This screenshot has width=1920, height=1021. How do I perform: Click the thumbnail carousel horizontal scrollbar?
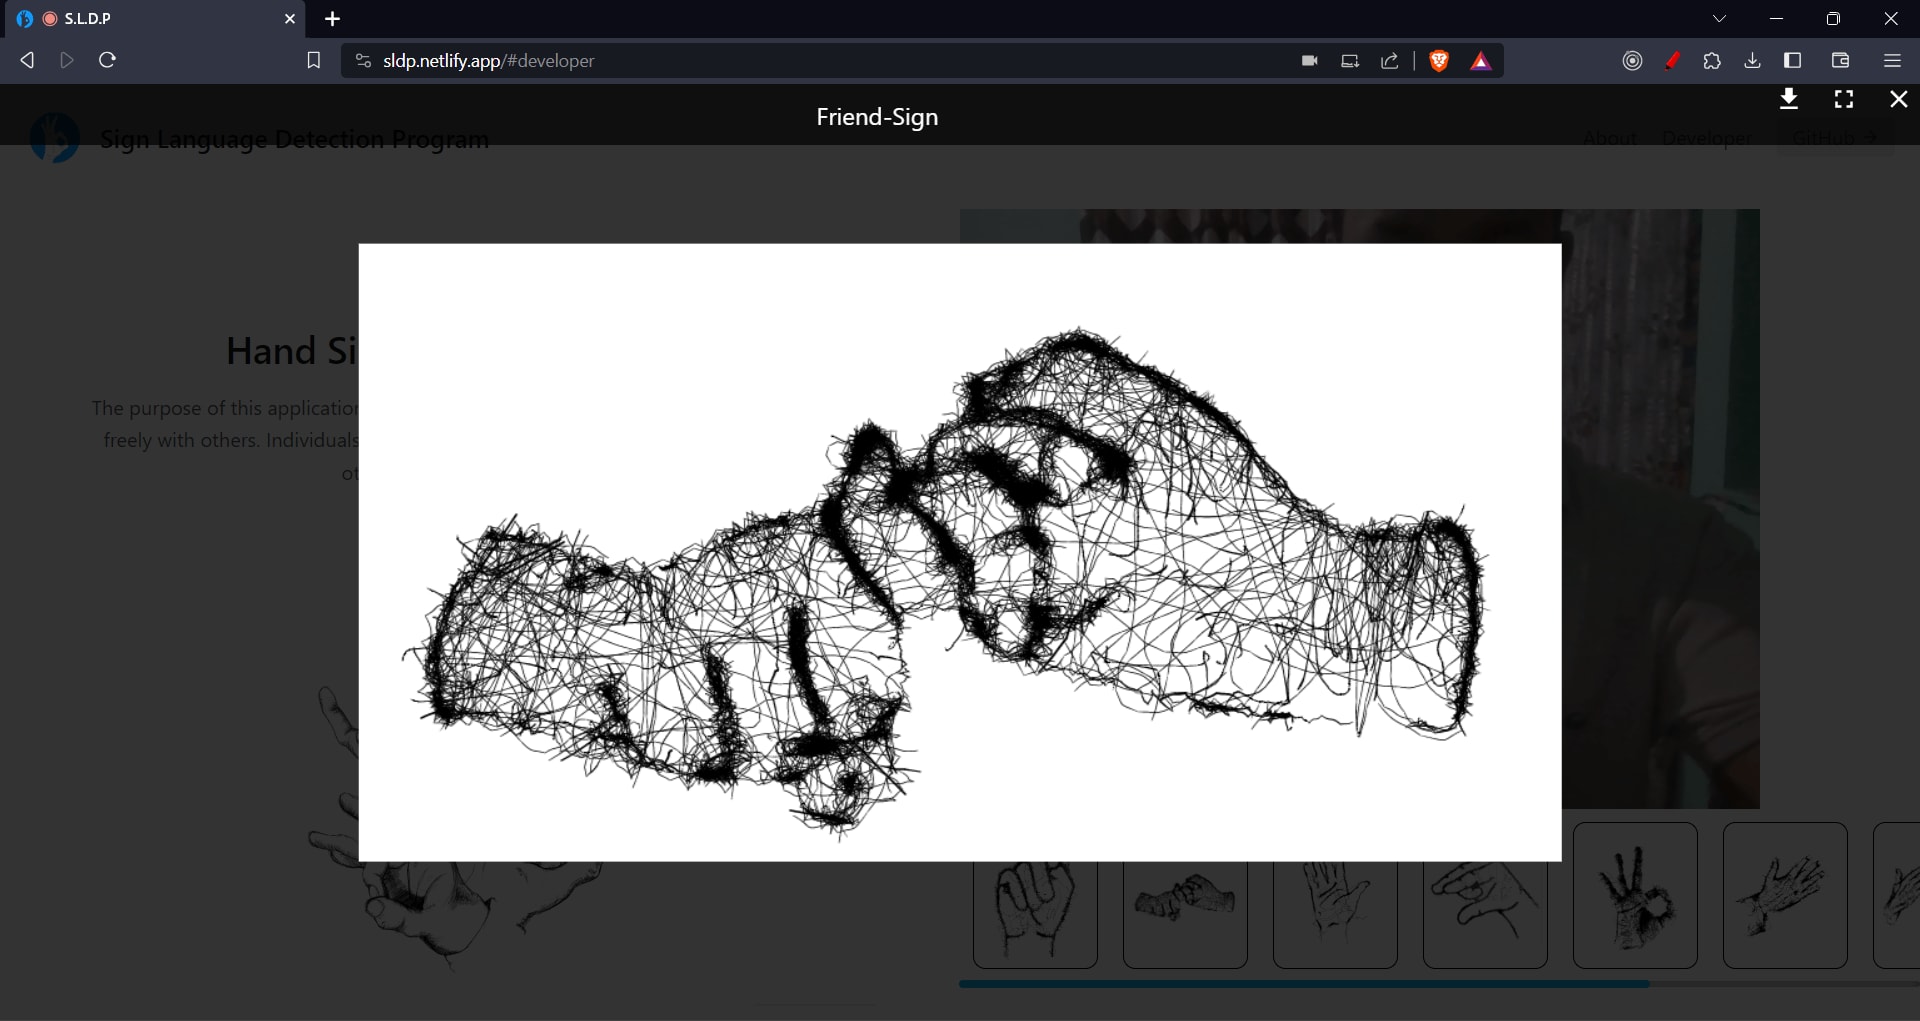[x=1304, y=984]
